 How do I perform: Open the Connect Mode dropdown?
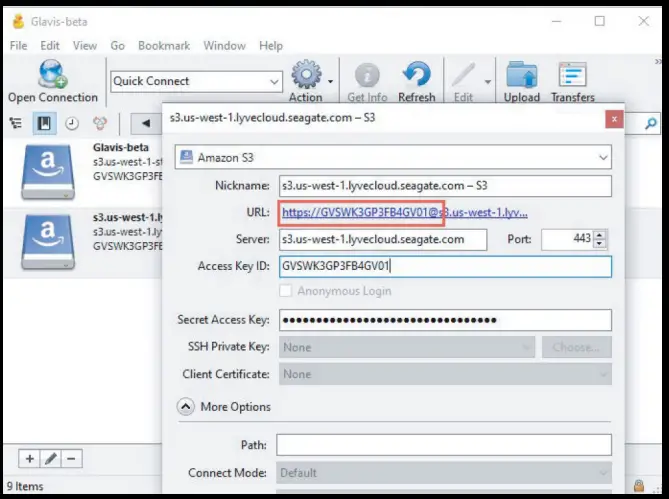pyautogui.click(x=444, y=473)
